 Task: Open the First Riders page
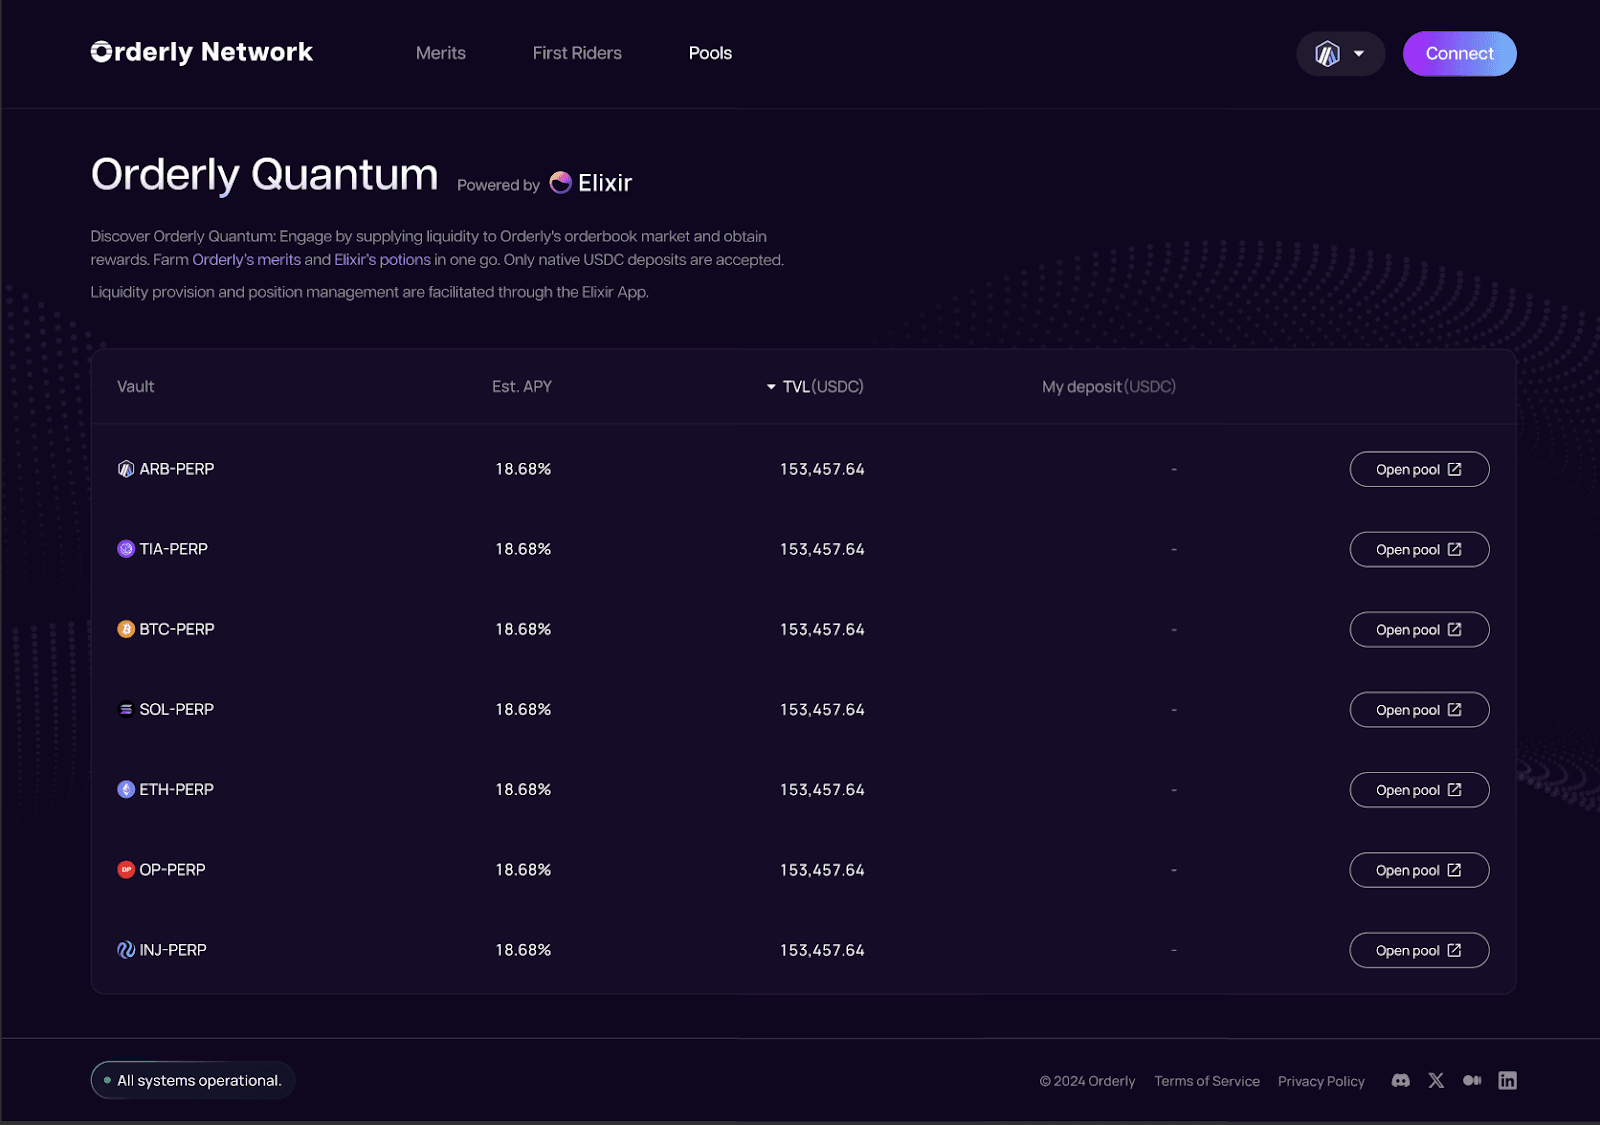point(577,53)
